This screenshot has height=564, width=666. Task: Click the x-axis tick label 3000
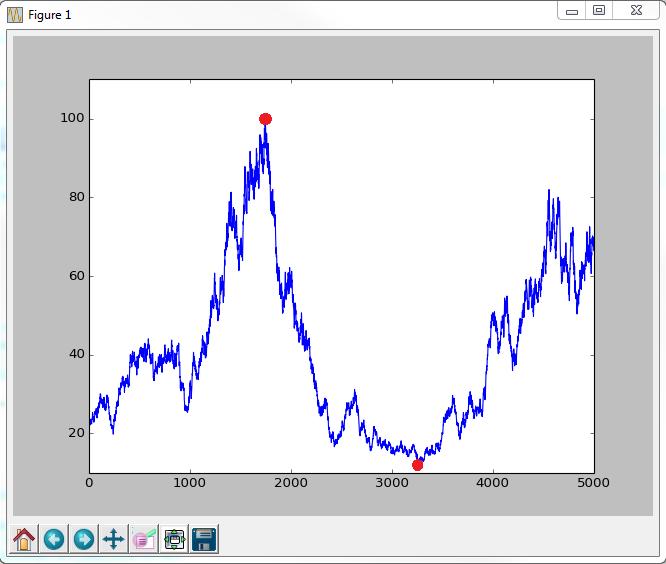point(392,482)
